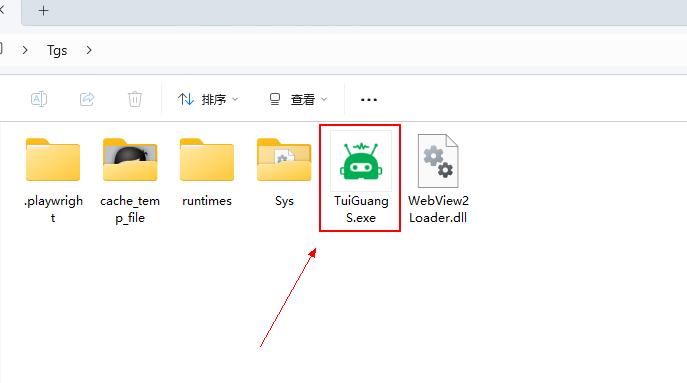
Task: Expand chevron after Tgs in address bar
Action: click(89, 50)
